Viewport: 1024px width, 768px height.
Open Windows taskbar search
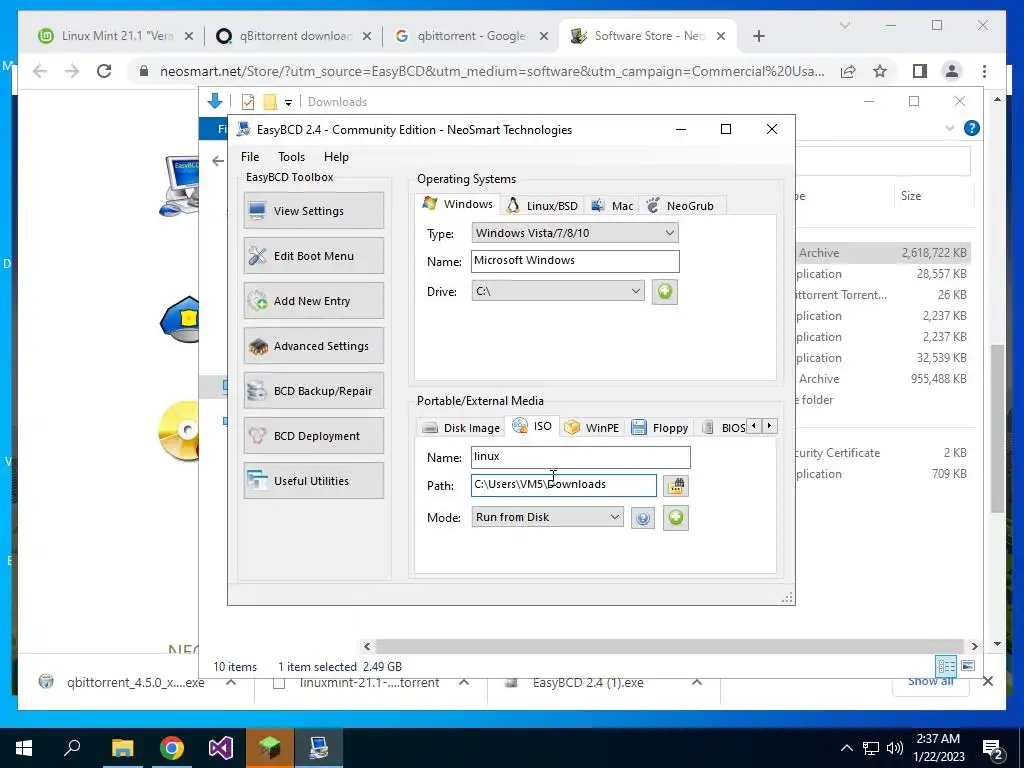tap(72, 748)
